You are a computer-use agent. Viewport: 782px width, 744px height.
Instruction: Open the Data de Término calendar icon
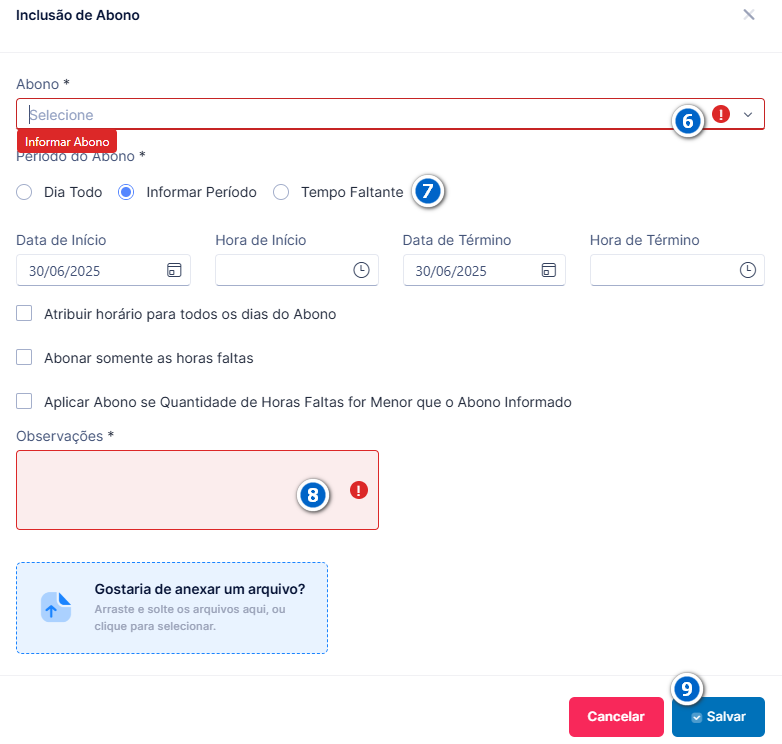pyautogui.click(x=549, y=270)
